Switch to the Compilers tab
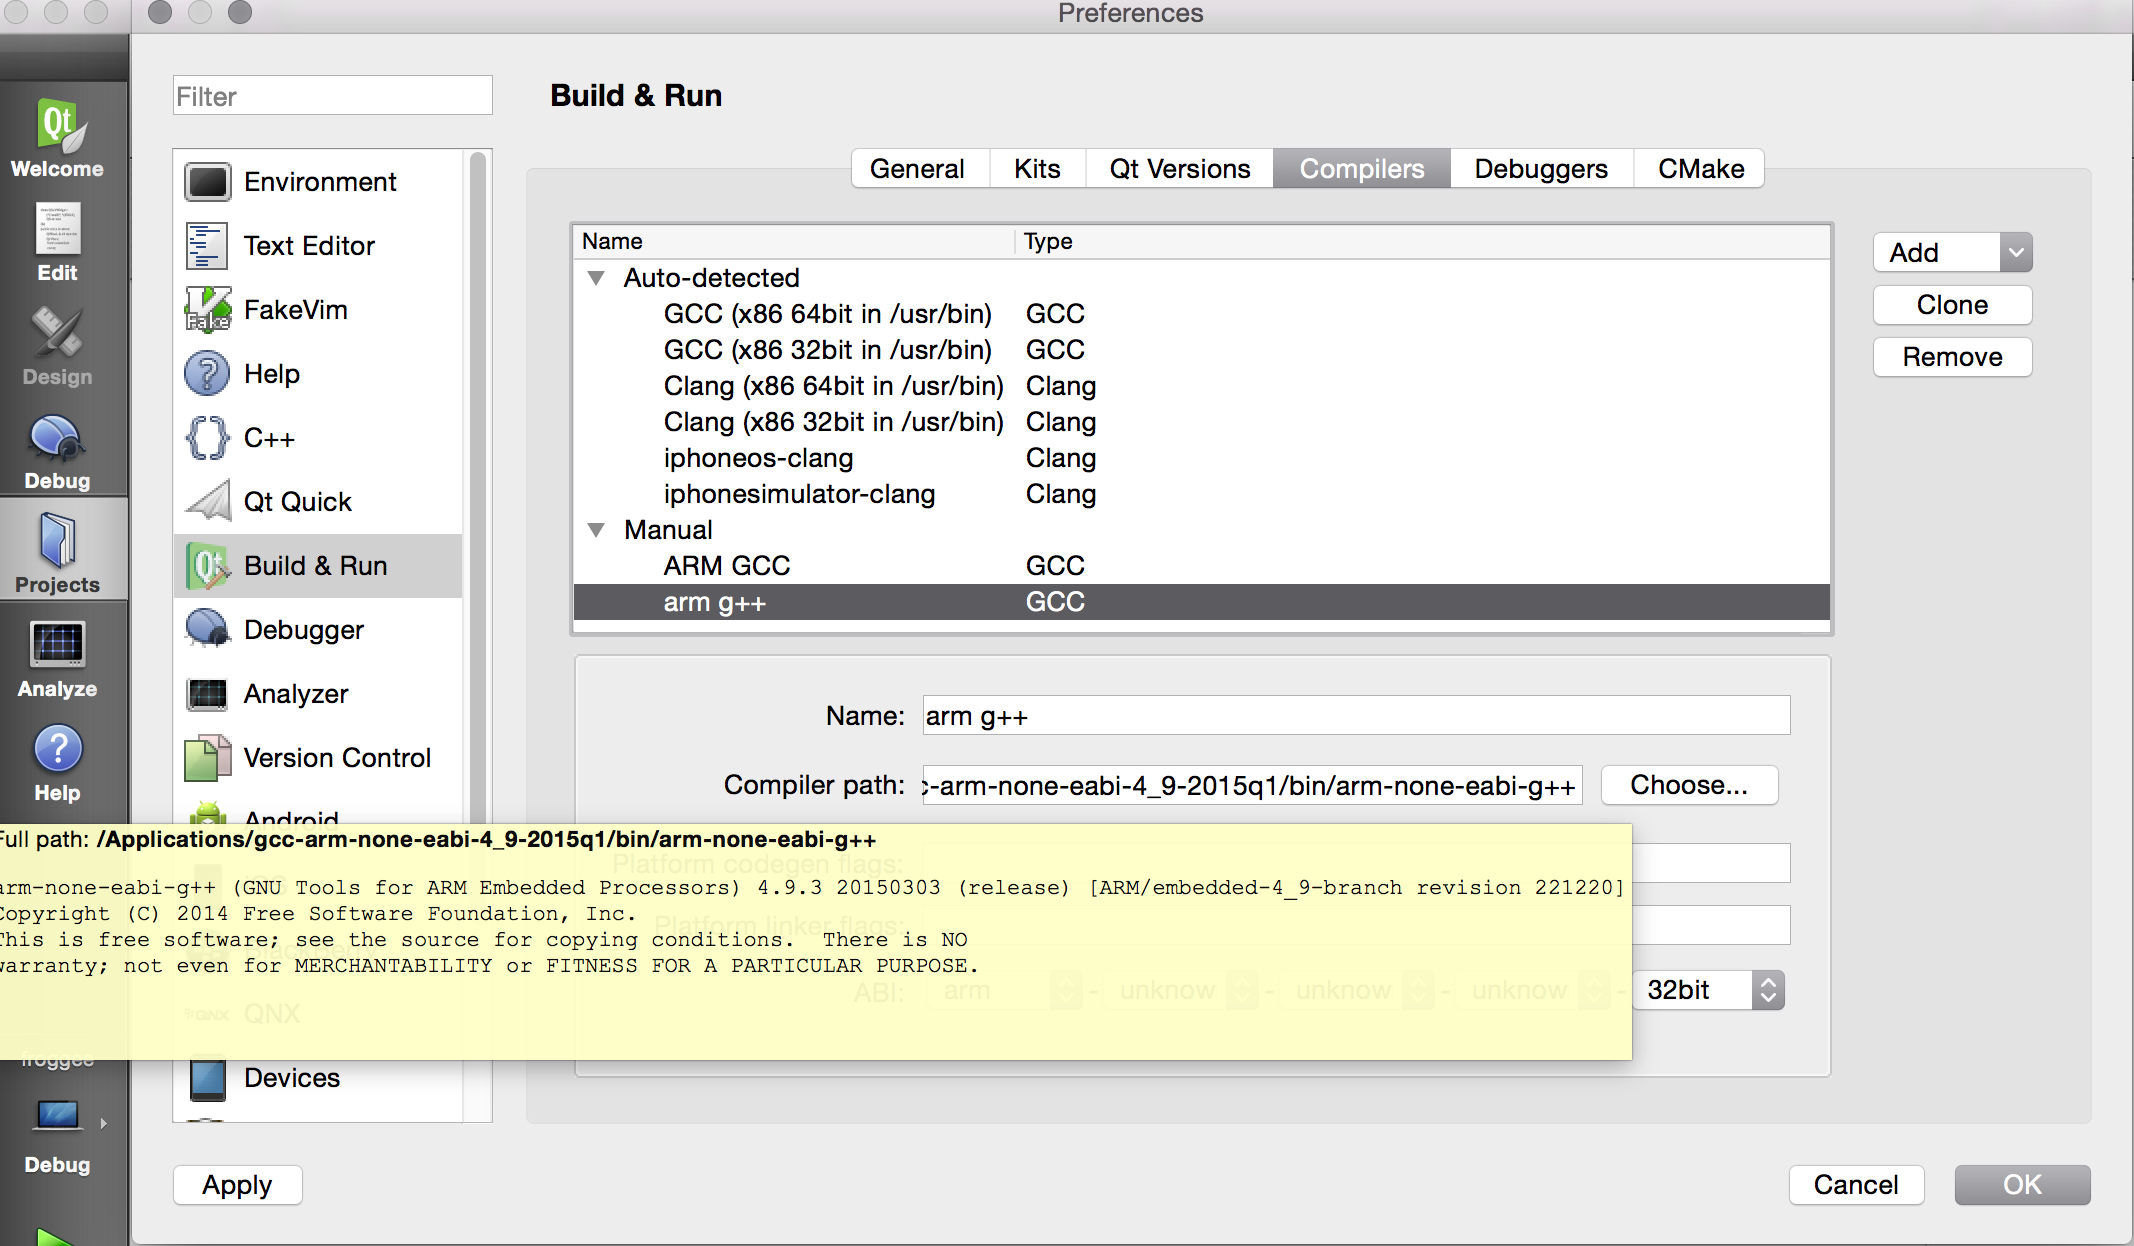 point(1362,169)
